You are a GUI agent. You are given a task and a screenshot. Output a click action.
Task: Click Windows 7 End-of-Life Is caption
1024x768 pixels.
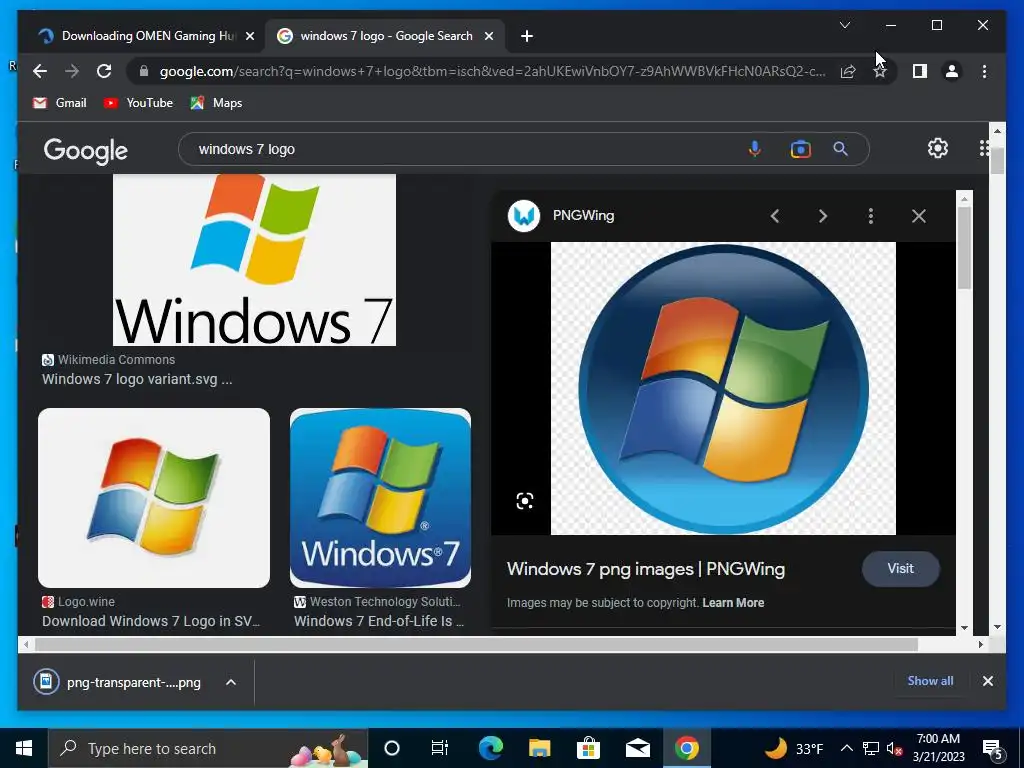[379, 621]
